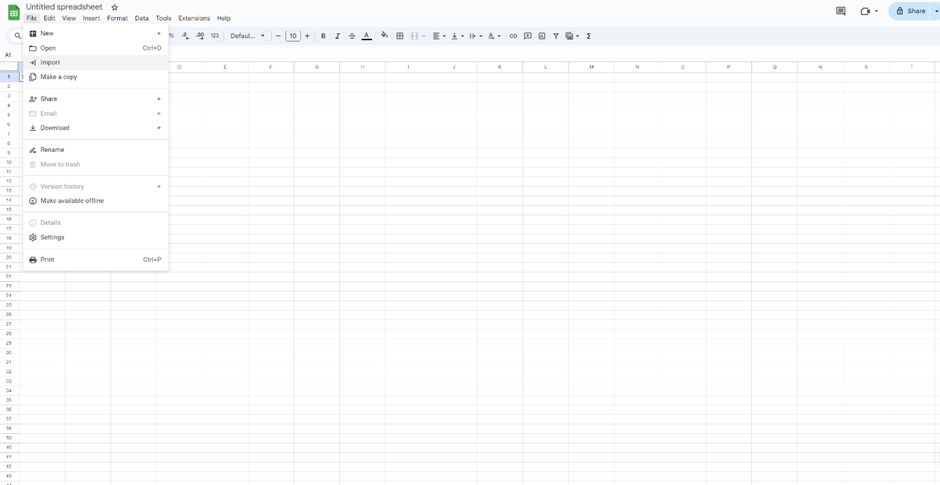
Task: Increase font size with plus button
Action: coord(308,36)
